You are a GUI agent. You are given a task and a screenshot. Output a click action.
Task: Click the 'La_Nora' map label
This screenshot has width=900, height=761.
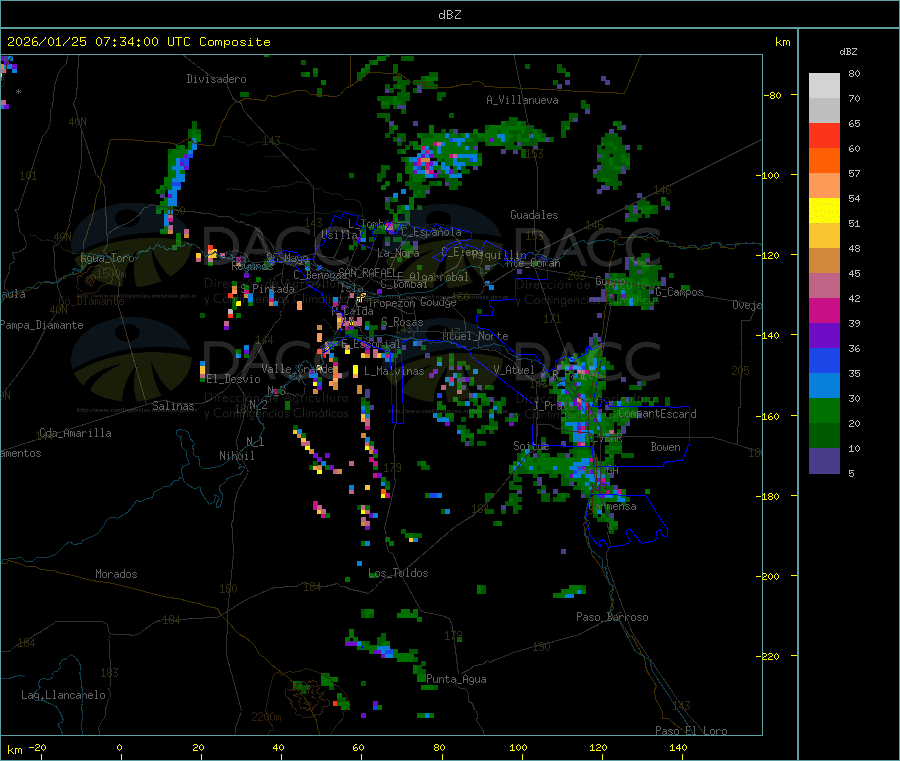[x=398, y=253]
